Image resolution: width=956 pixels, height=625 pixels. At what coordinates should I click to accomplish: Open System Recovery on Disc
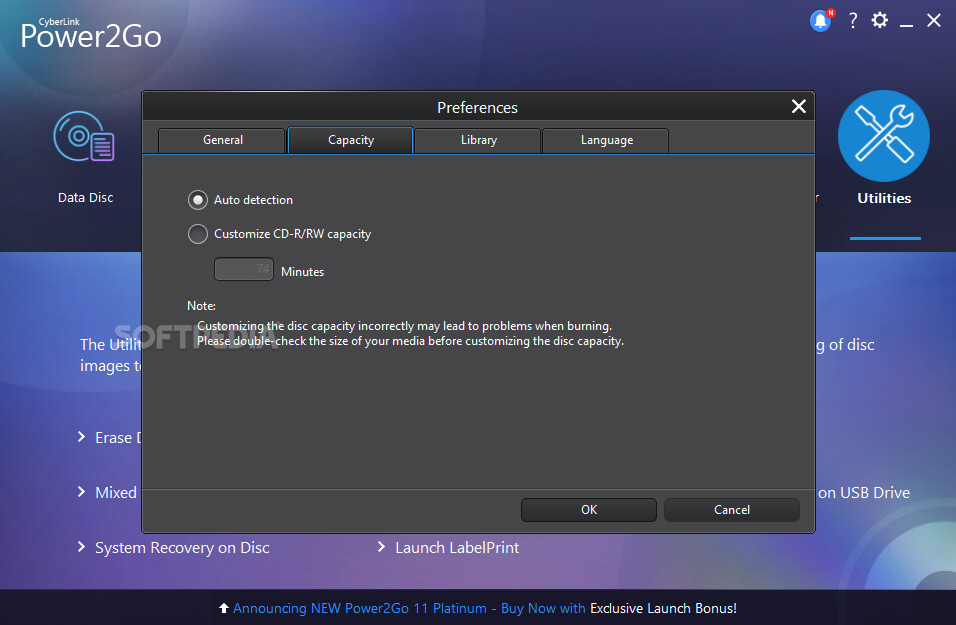click(182, 548)
